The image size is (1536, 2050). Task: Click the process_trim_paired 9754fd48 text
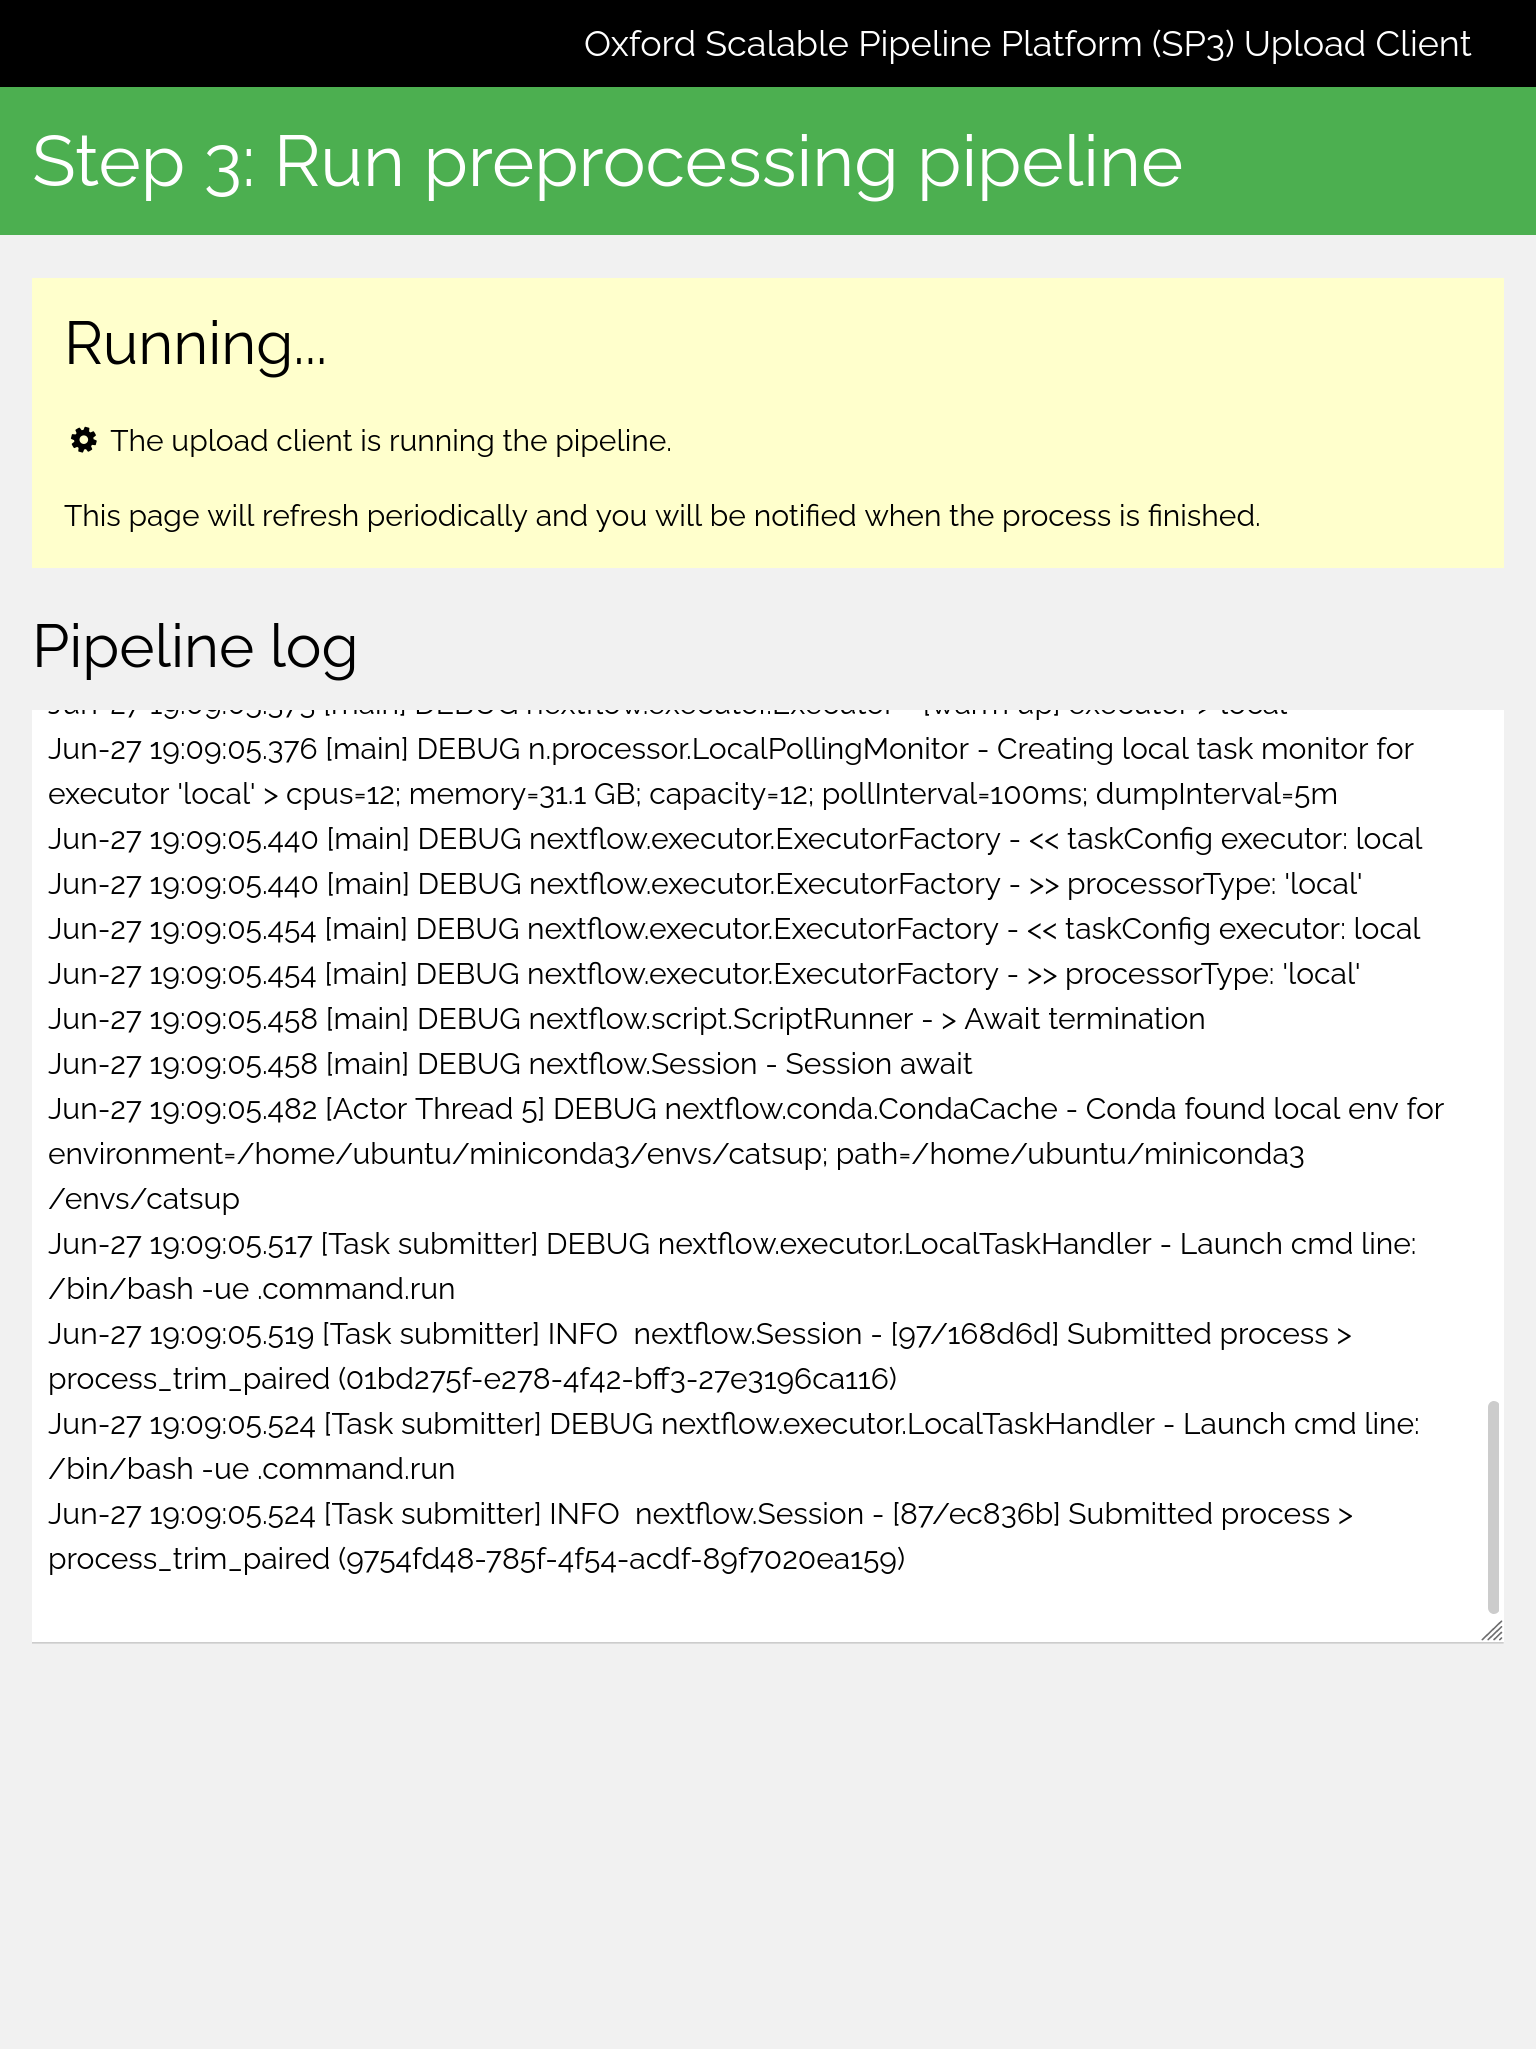coord(476,1559)
